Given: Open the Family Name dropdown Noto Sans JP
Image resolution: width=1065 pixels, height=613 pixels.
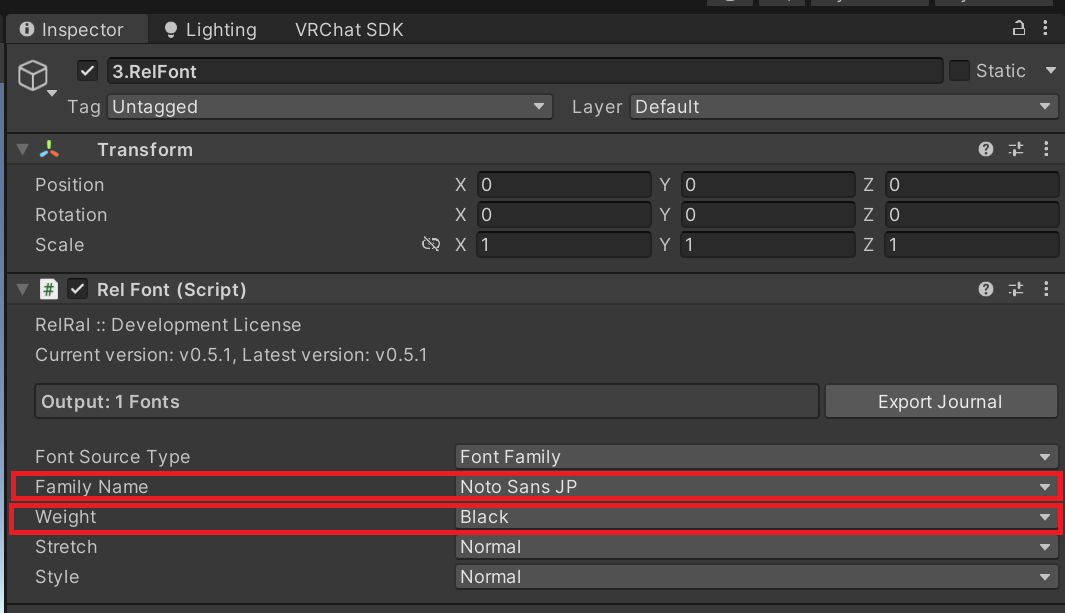Looking at the screenshot, I should pos(756,487).
